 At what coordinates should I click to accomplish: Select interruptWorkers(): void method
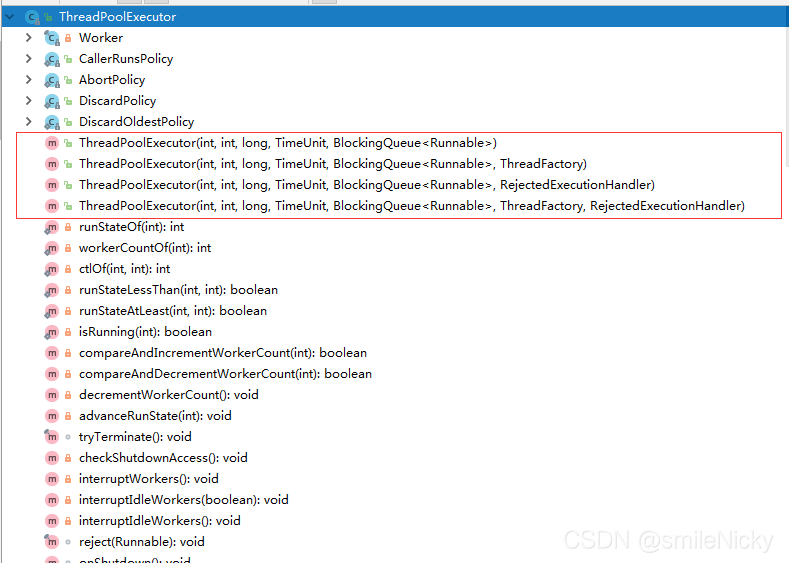(x=148, y=479)
